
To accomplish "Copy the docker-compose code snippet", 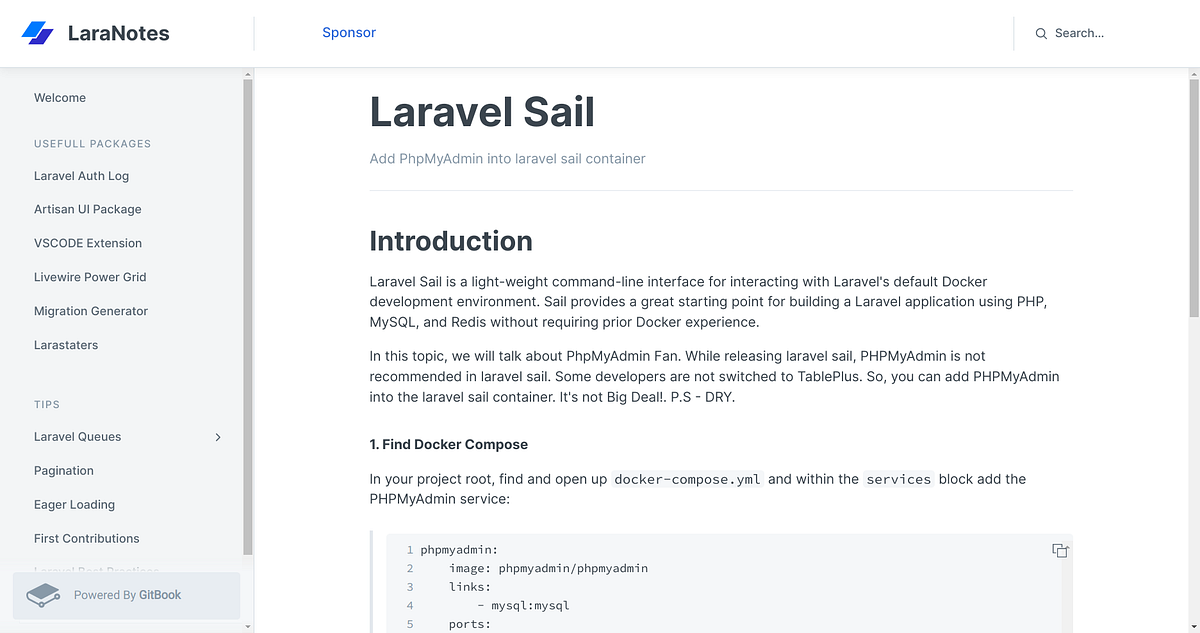I will 1059,550.
